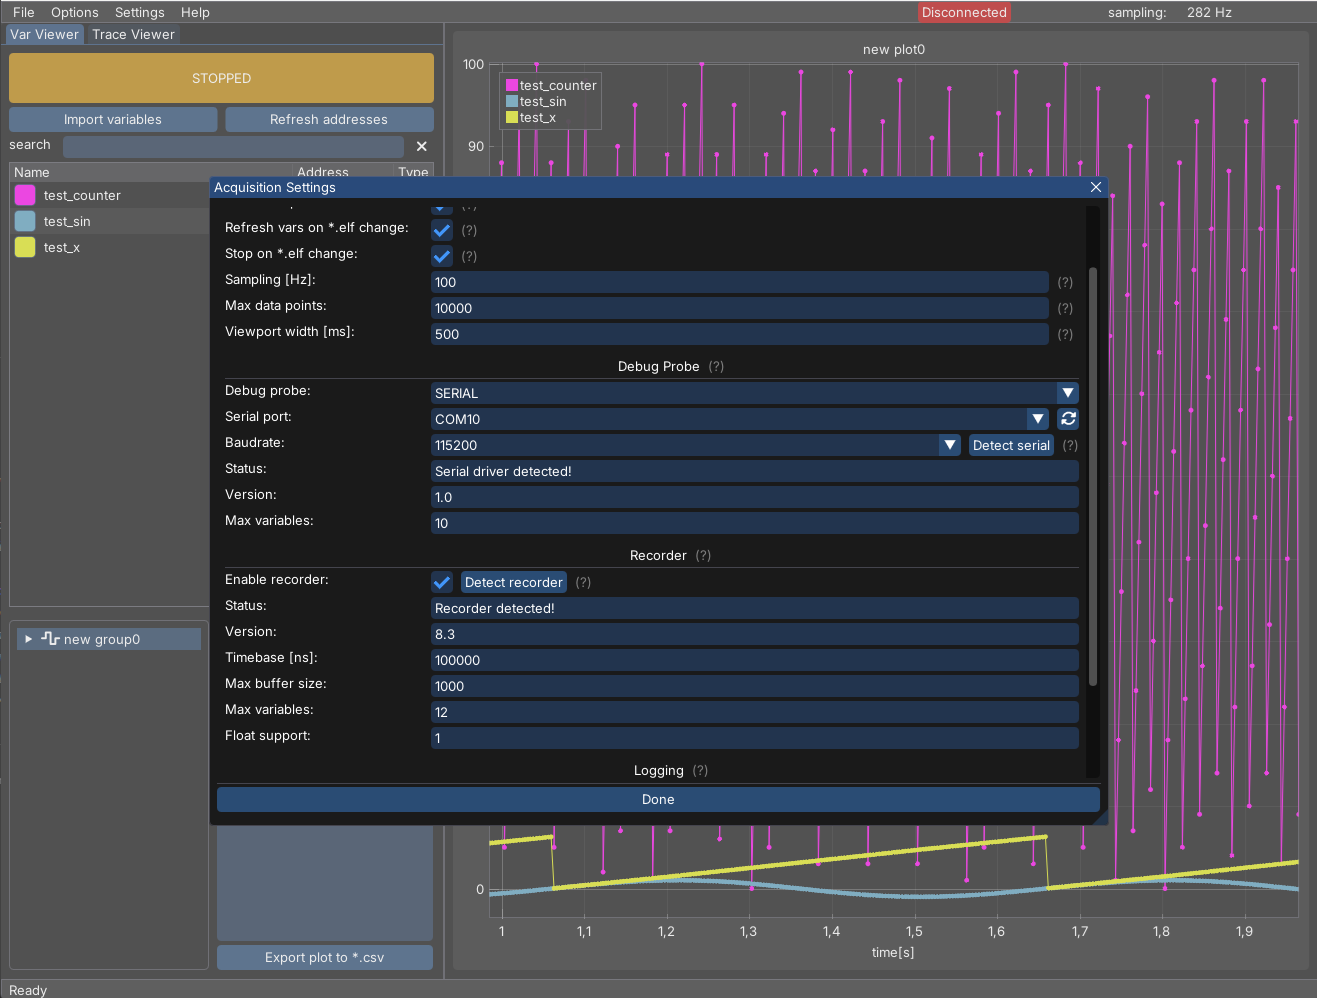1317x998 pixels.
Task: Toggle Refresh vars on *.elf change checkbox
Action: pyautogui.click(x=442, y=230)
